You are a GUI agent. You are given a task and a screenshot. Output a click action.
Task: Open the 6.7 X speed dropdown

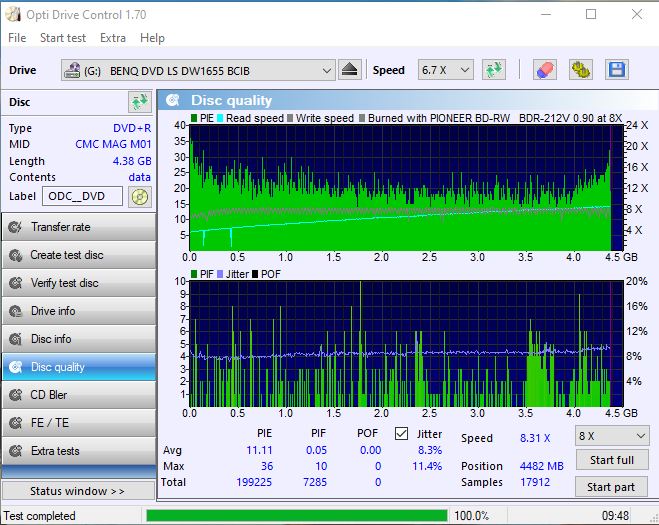point(446,70)
